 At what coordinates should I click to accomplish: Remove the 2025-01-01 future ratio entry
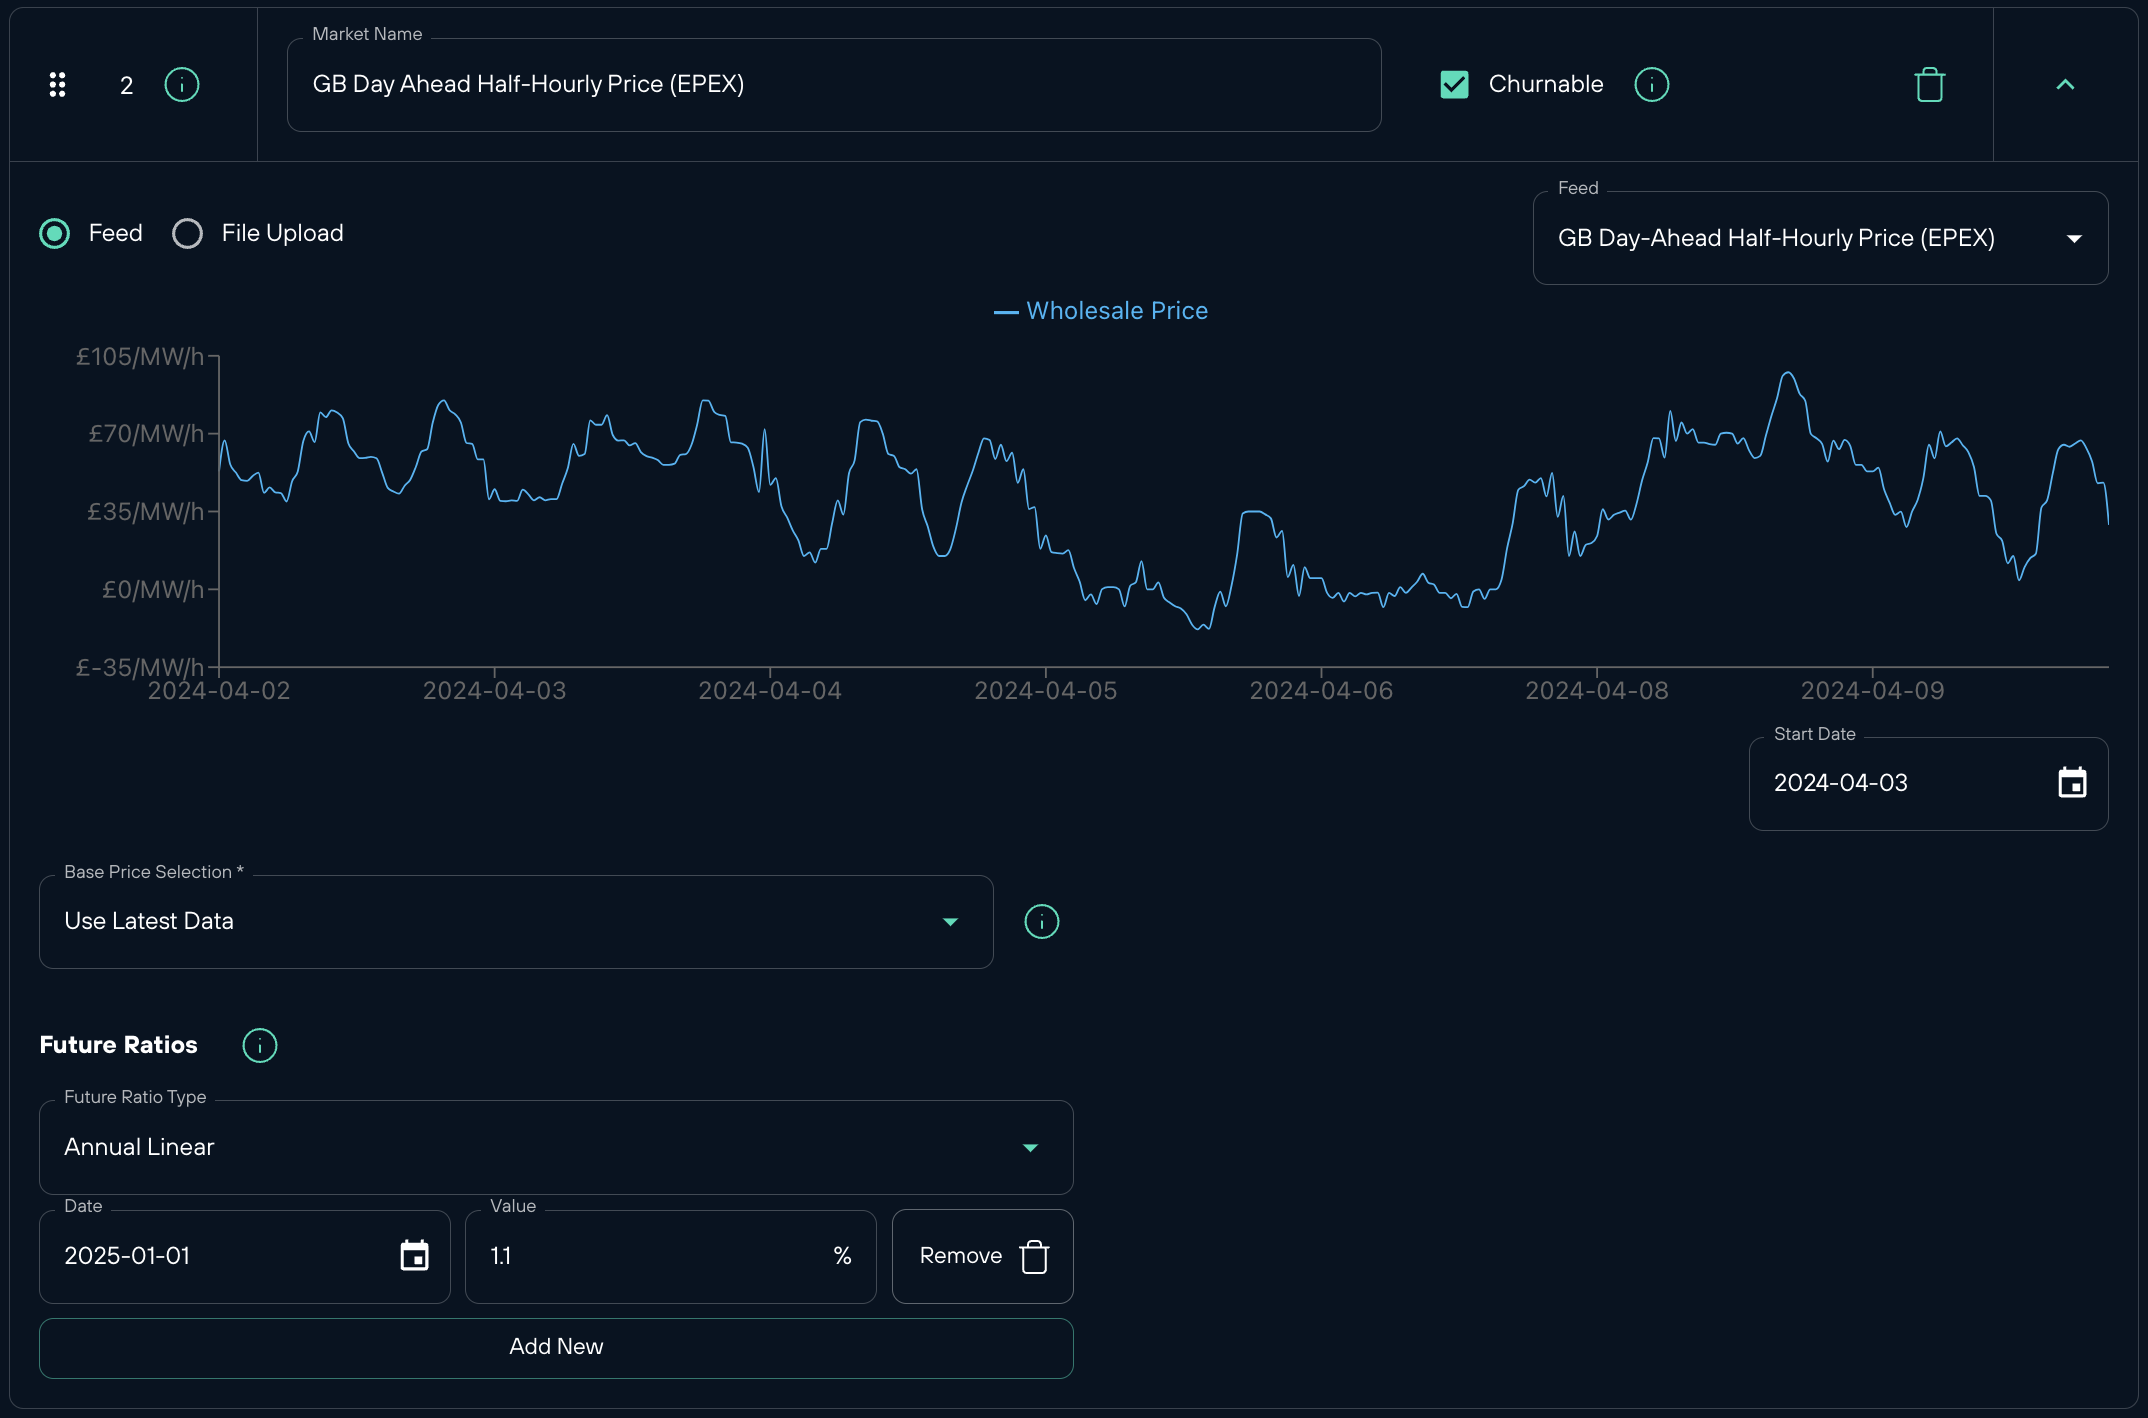pos(981,1256)
